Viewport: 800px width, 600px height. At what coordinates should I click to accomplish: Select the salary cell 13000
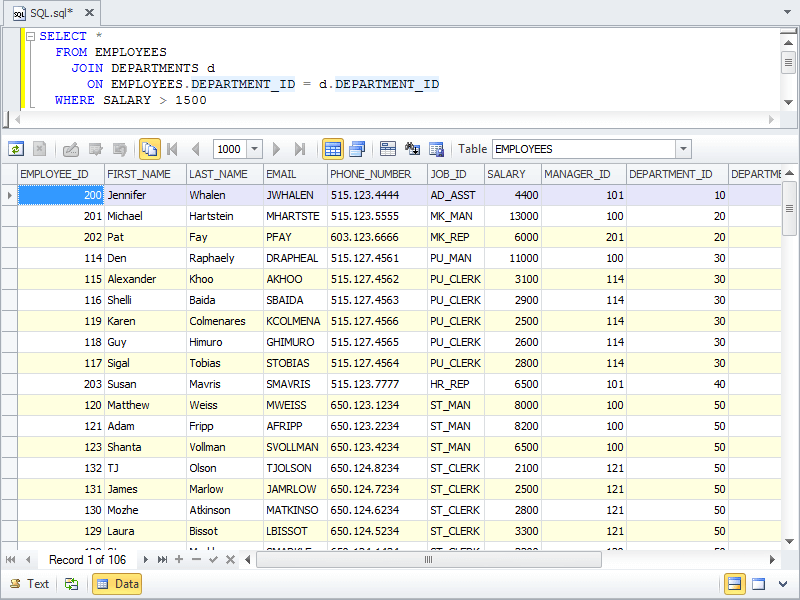(513, 216)
